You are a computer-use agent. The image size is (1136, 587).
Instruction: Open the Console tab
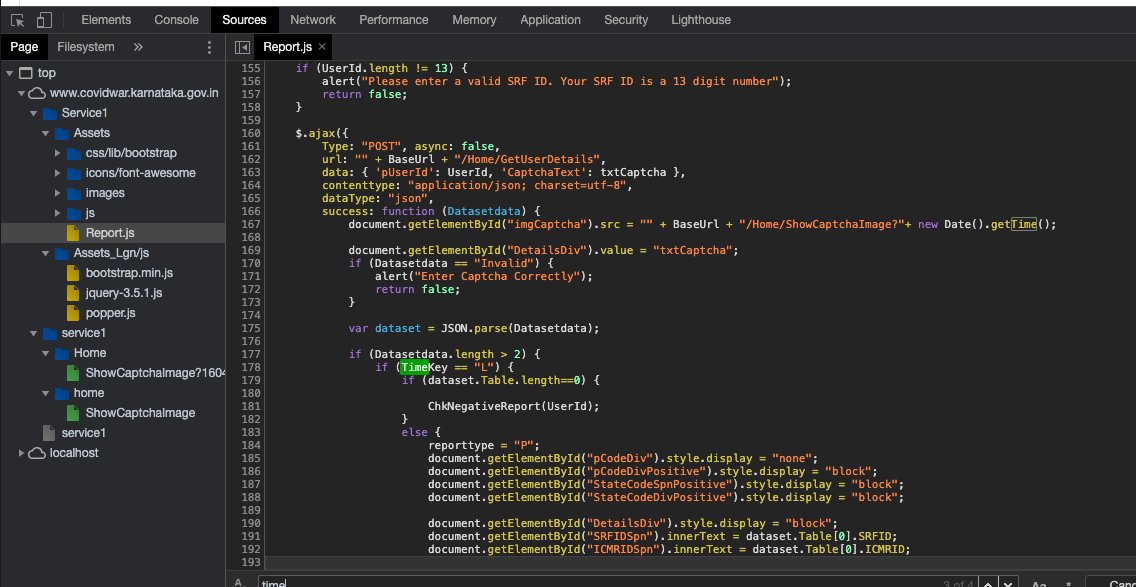click(x=176, y=20)
